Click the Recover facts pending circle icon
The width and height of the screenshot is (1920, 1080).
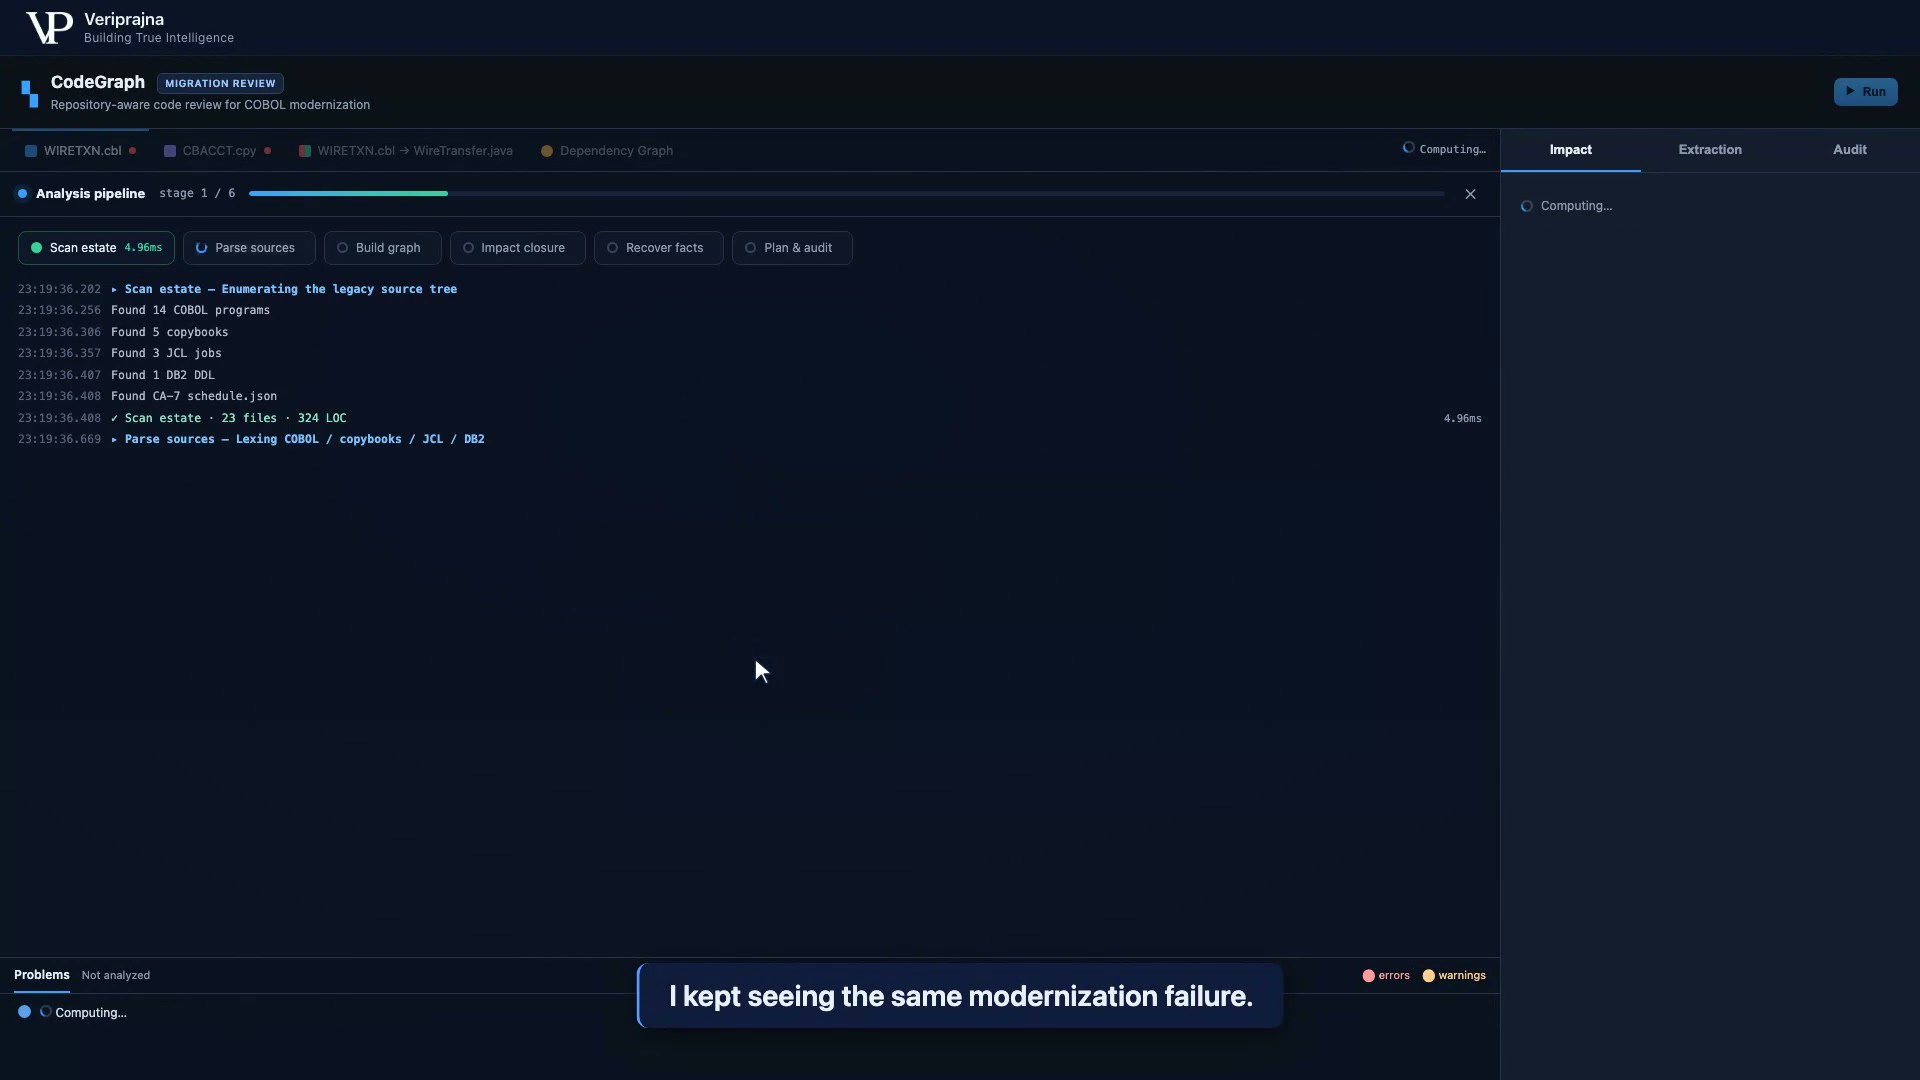pyautogui.click(x=612, y=248)
